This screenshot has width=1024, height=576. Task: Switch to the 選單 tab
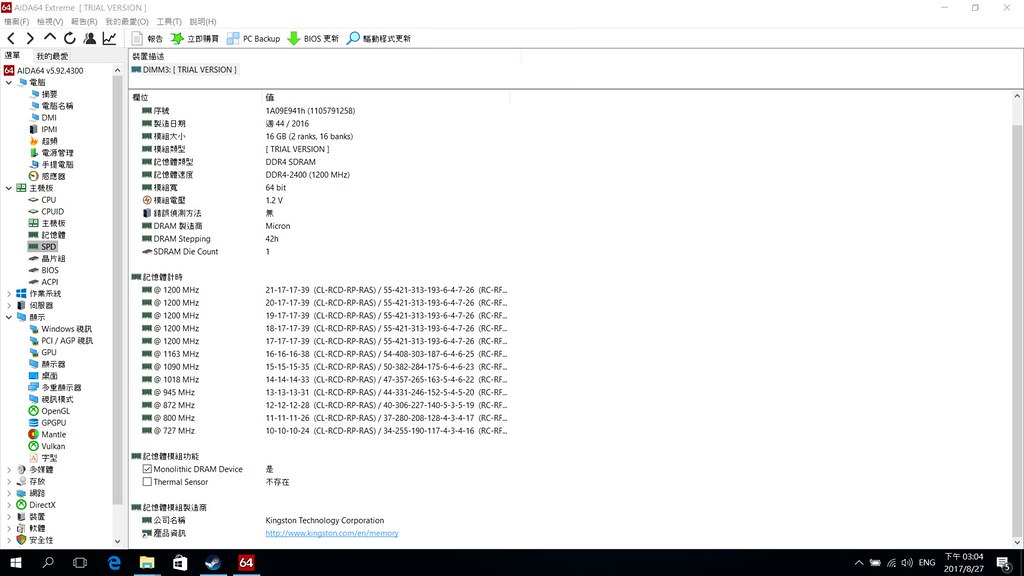tap(12, 56)
